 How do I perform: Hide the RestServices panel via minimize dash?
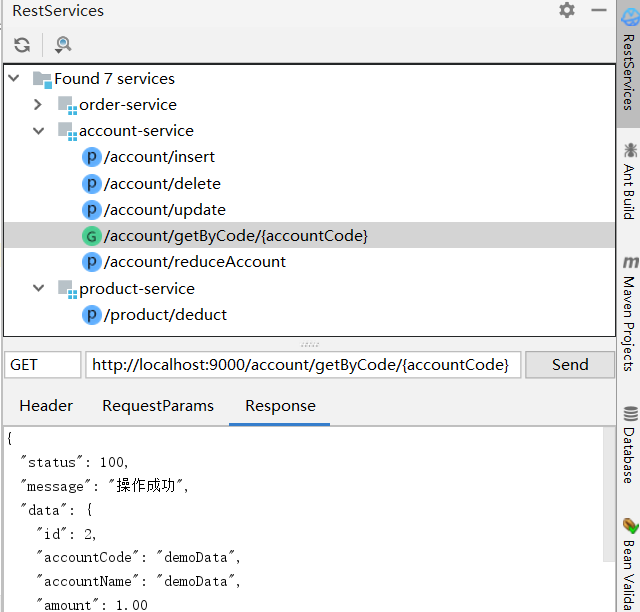click(598, 11)
